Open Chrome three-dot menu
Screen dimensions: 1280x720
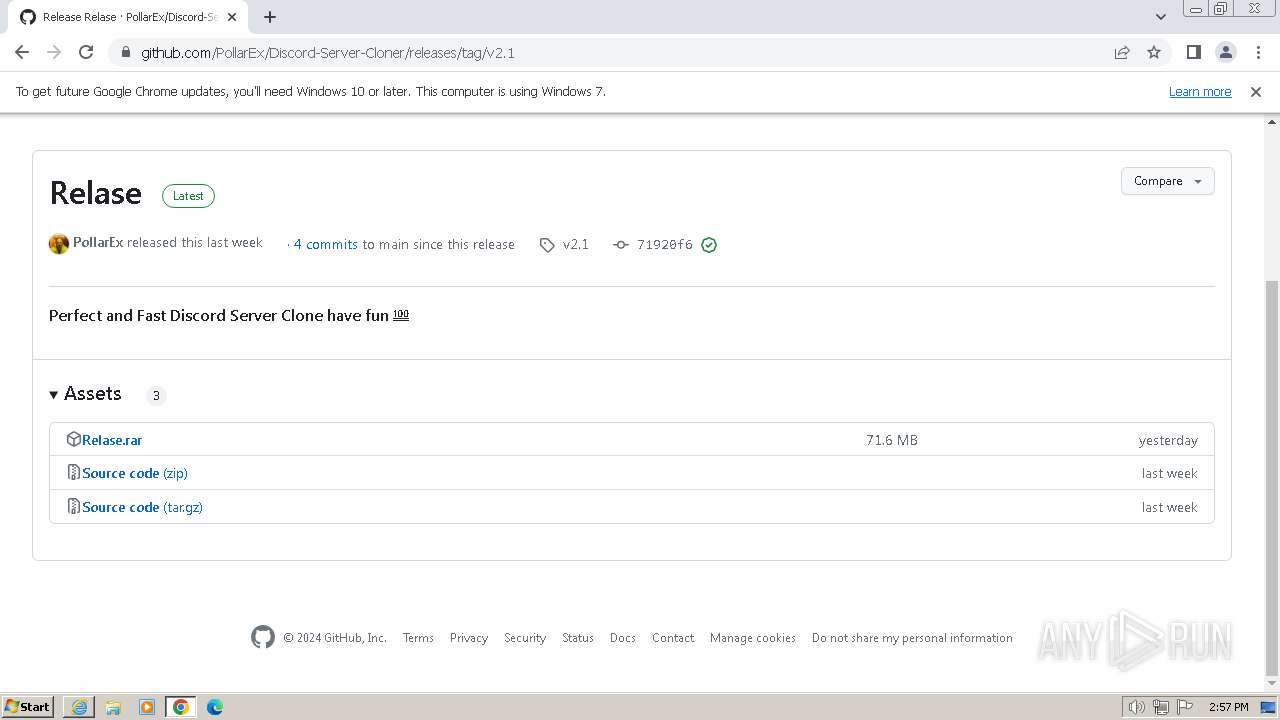(x=1258, y=53)
